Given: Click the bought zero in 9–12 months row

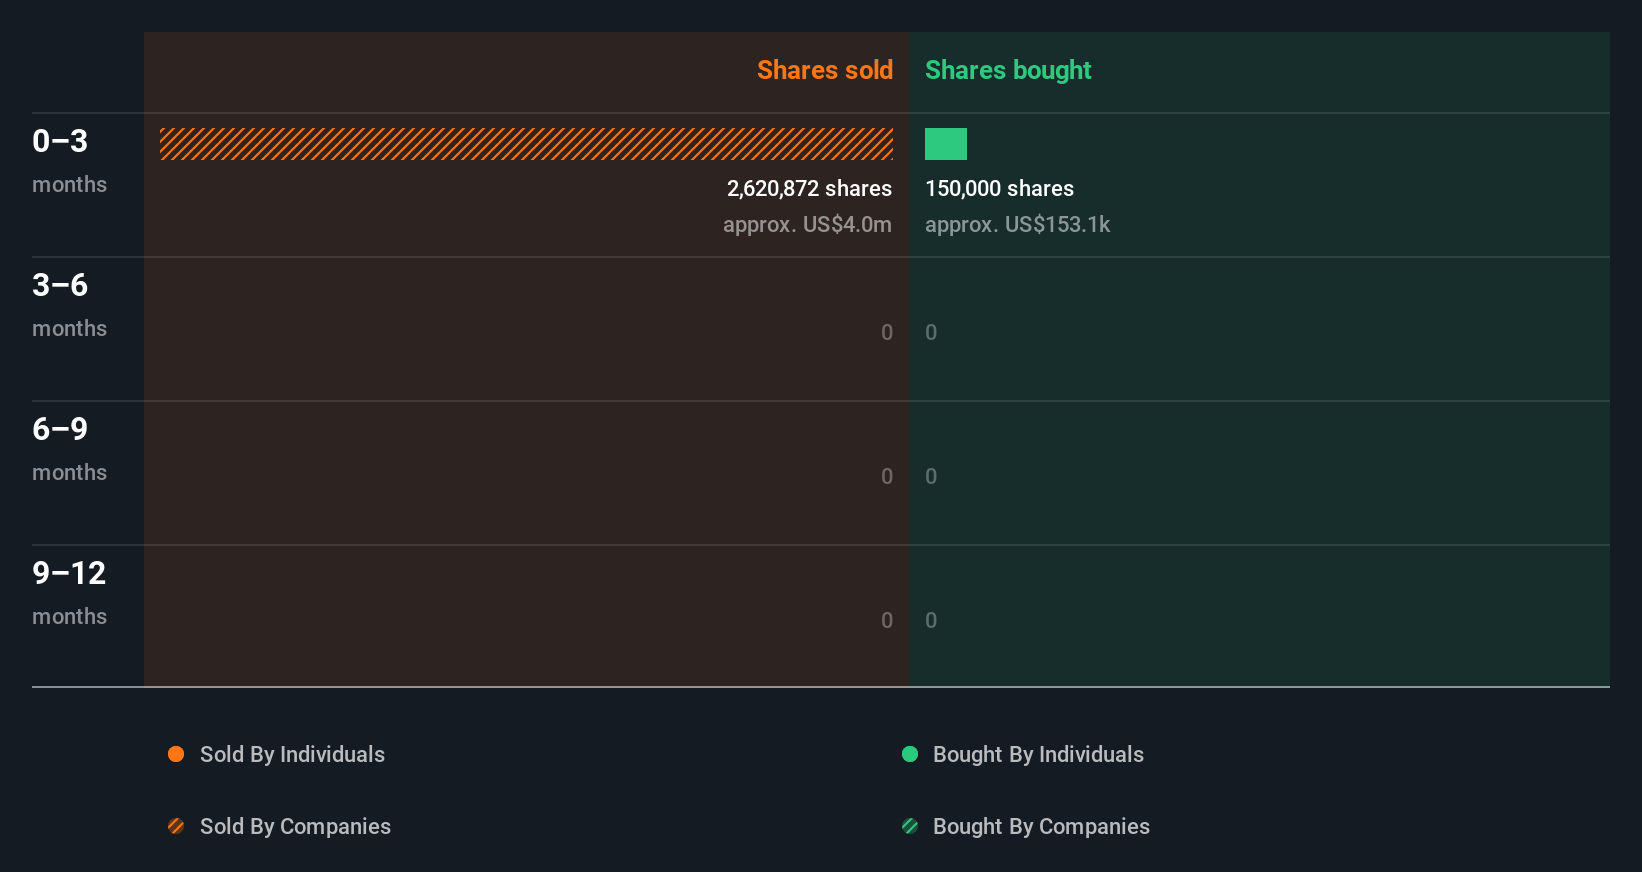Looking at the screenshot, I should coord(931,620).
